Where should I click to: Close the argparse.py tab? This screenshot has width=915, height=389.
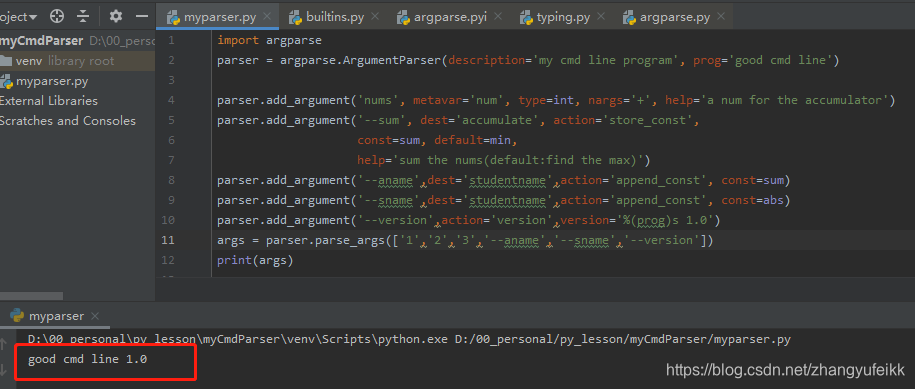tap(721, 17)
